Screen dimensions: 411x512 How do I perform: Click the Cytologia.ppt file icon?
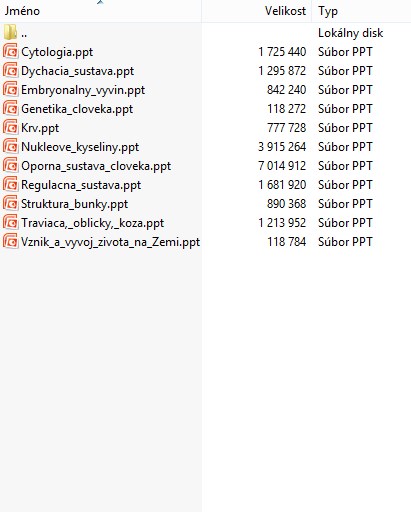10,52
